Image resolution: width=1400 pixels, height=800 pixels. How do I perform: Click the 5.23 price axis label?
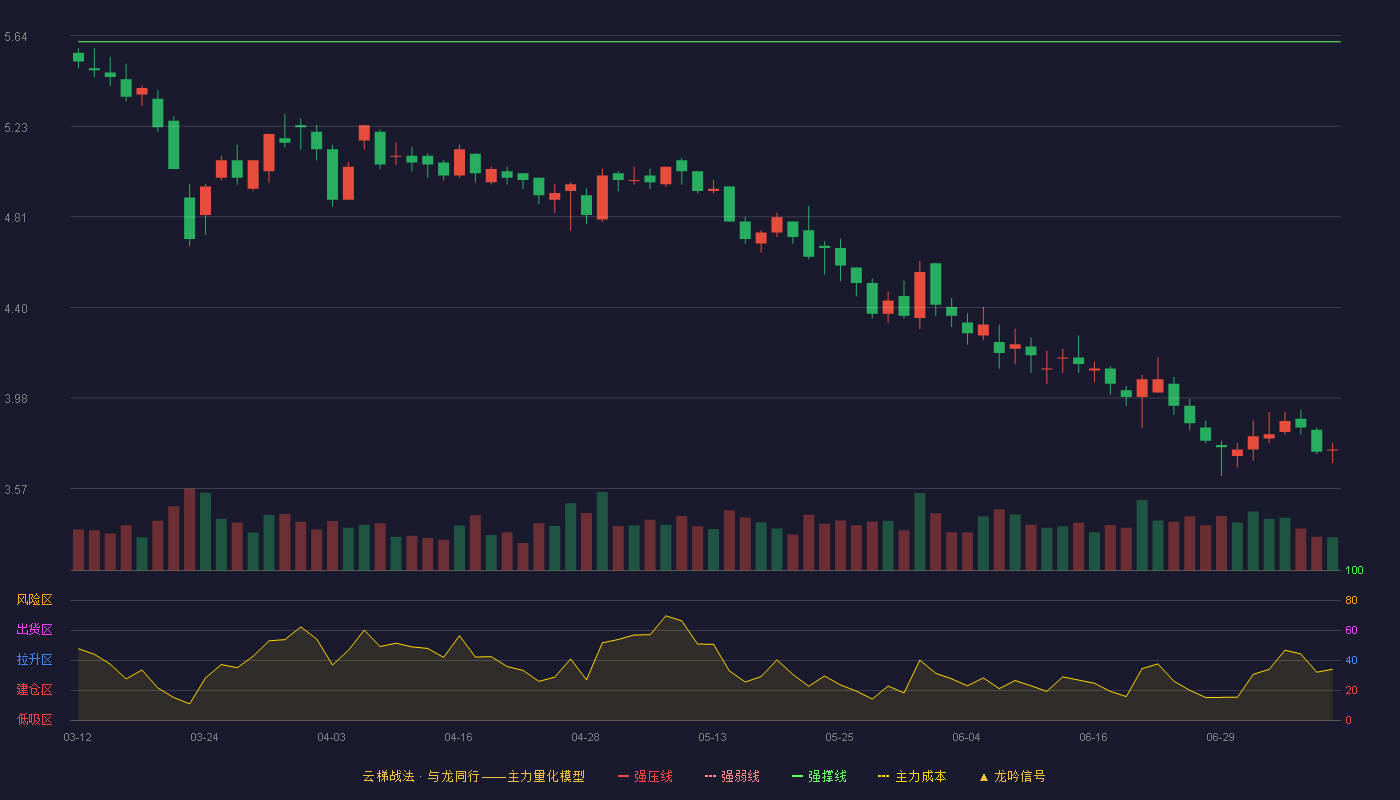[16, 127]
